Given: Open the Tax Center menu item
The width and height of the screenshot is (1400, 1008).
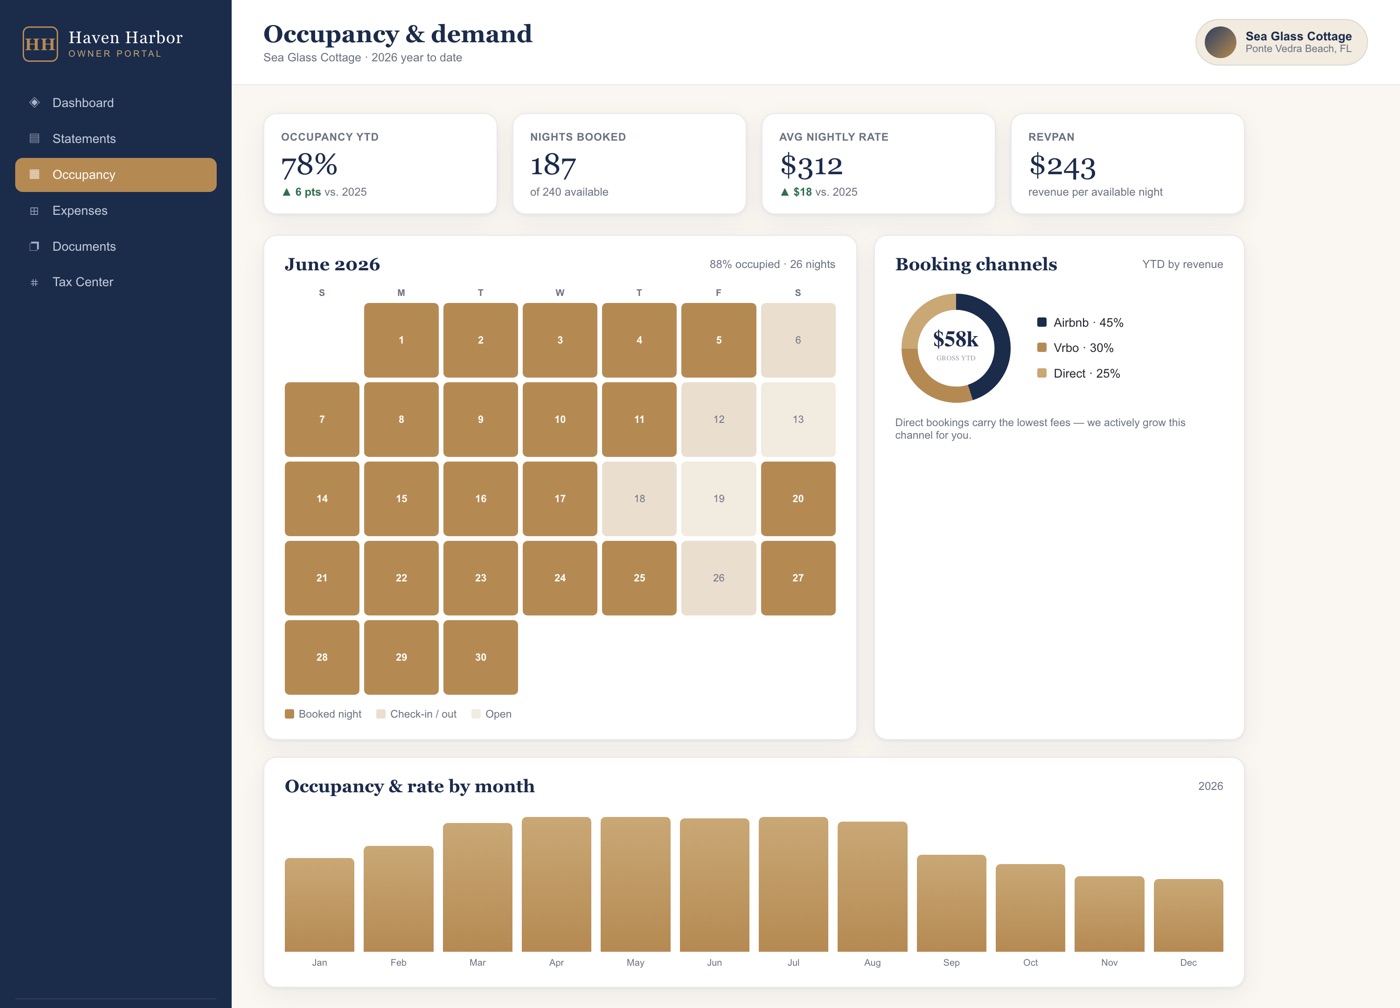Looking at the screenshot, I should [x=116, y=282].
